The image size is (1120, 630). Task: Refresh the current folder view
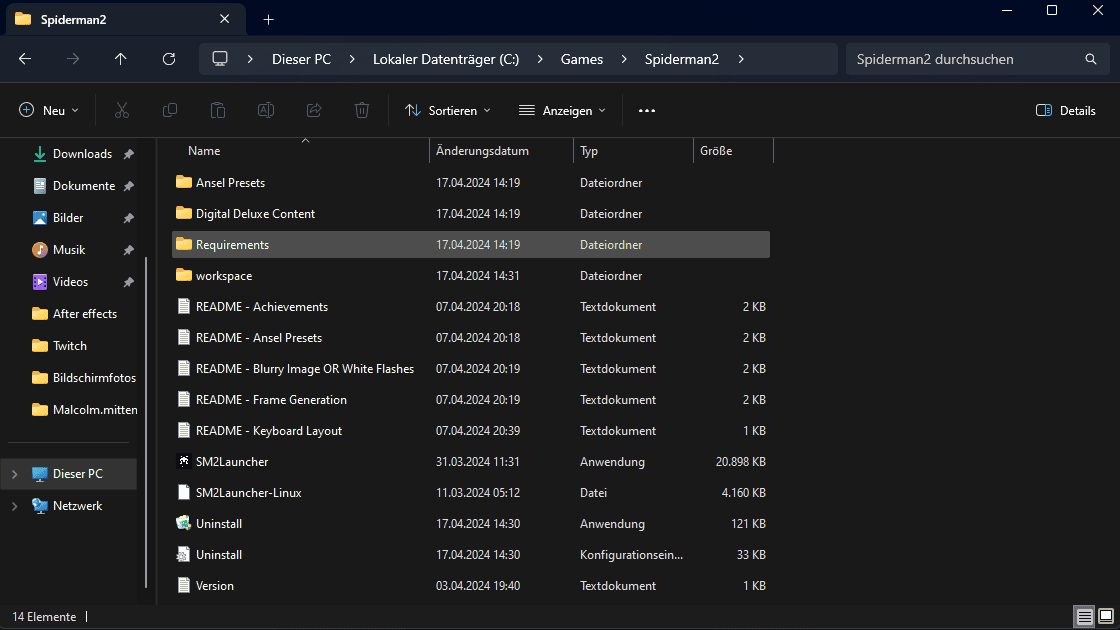click(169, 59)
